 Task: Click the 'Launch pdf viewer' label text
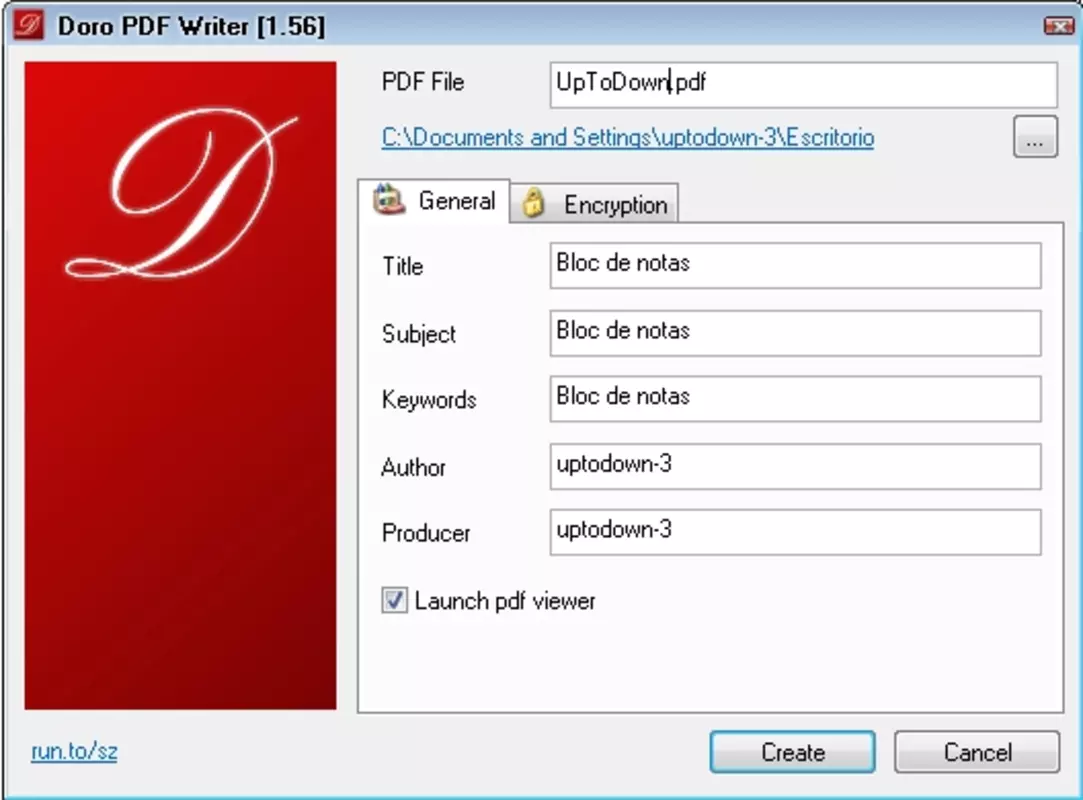click(505, 601)
